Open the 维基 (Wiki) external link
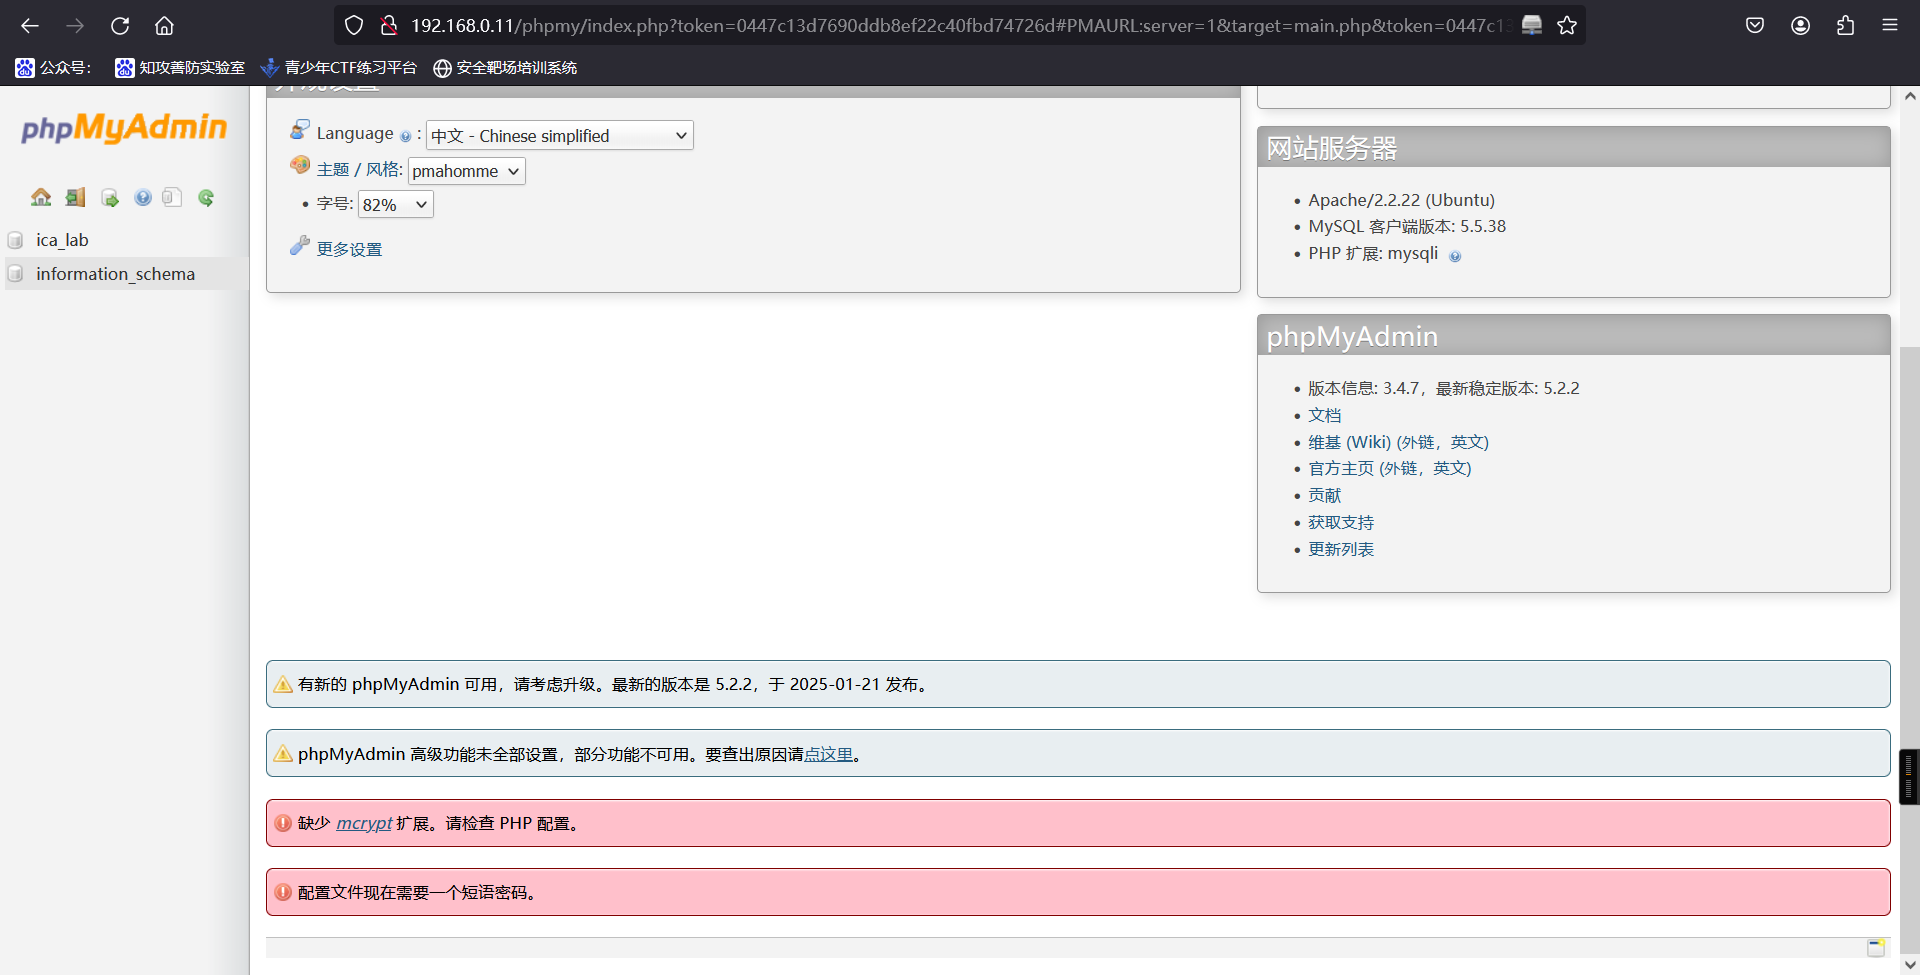The width and height of the screenshot is (1920, 975). [1398, 442]
